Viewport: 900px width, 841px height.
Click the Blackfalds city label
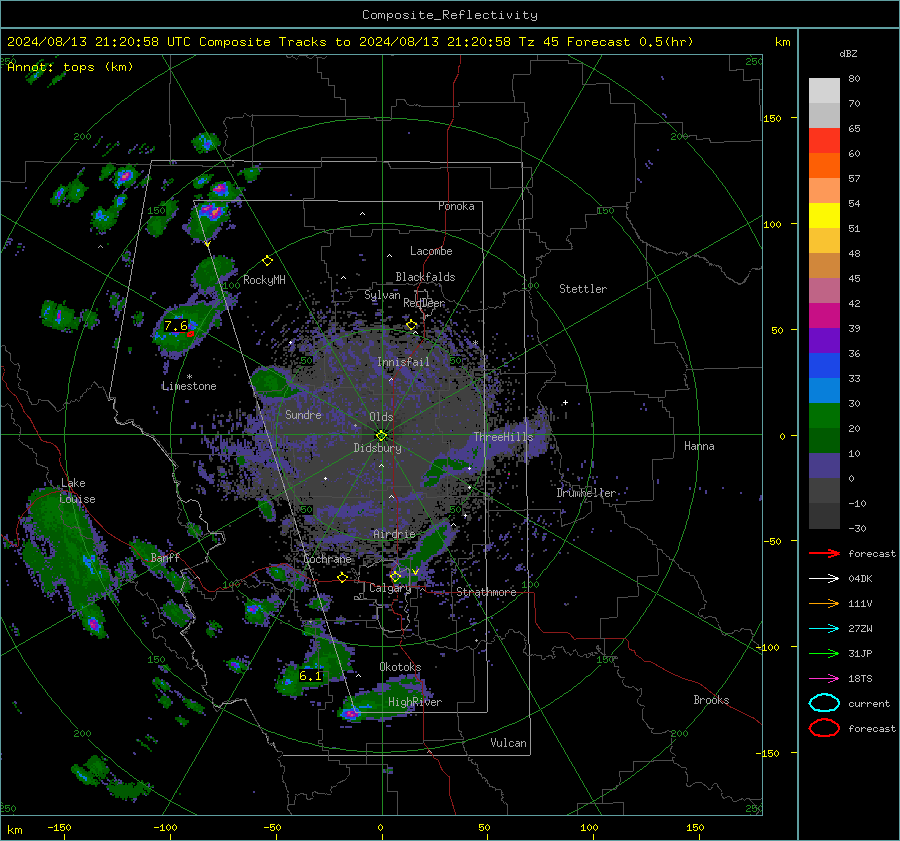click(x=425, y=277)
